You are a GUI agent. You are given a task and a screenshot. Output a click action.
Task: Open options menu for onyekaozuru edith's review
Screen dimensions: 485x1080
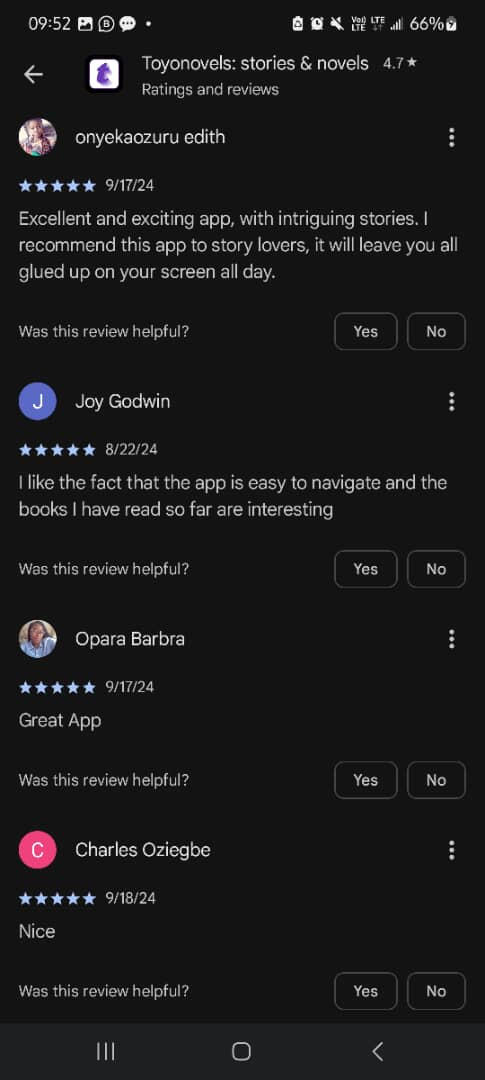(x=451, y=138)
